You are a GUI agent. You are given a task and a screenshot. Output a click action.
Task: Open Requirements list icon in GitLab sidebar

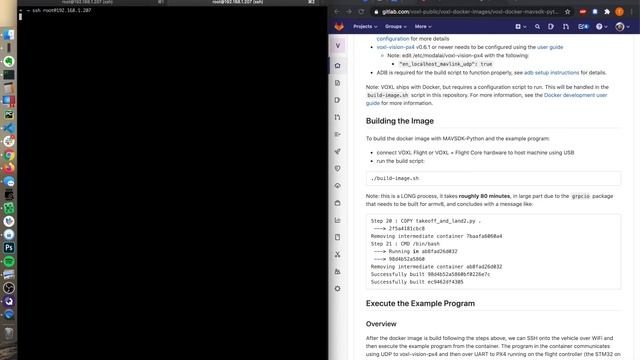tap(338, 134)
